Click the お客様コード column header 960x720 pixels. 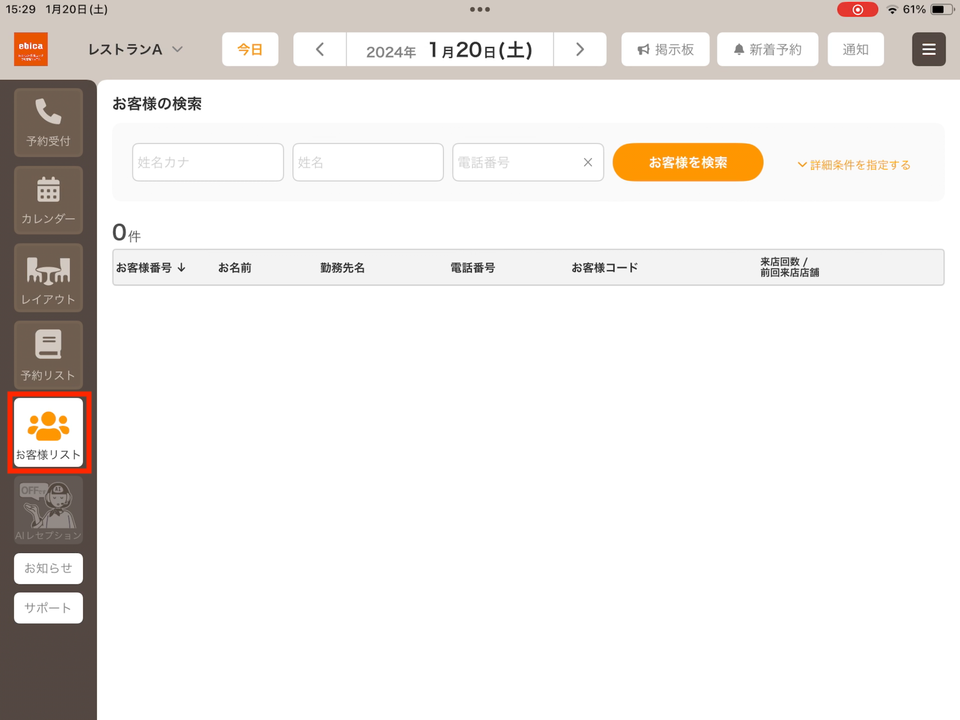[x=604, y=268]
